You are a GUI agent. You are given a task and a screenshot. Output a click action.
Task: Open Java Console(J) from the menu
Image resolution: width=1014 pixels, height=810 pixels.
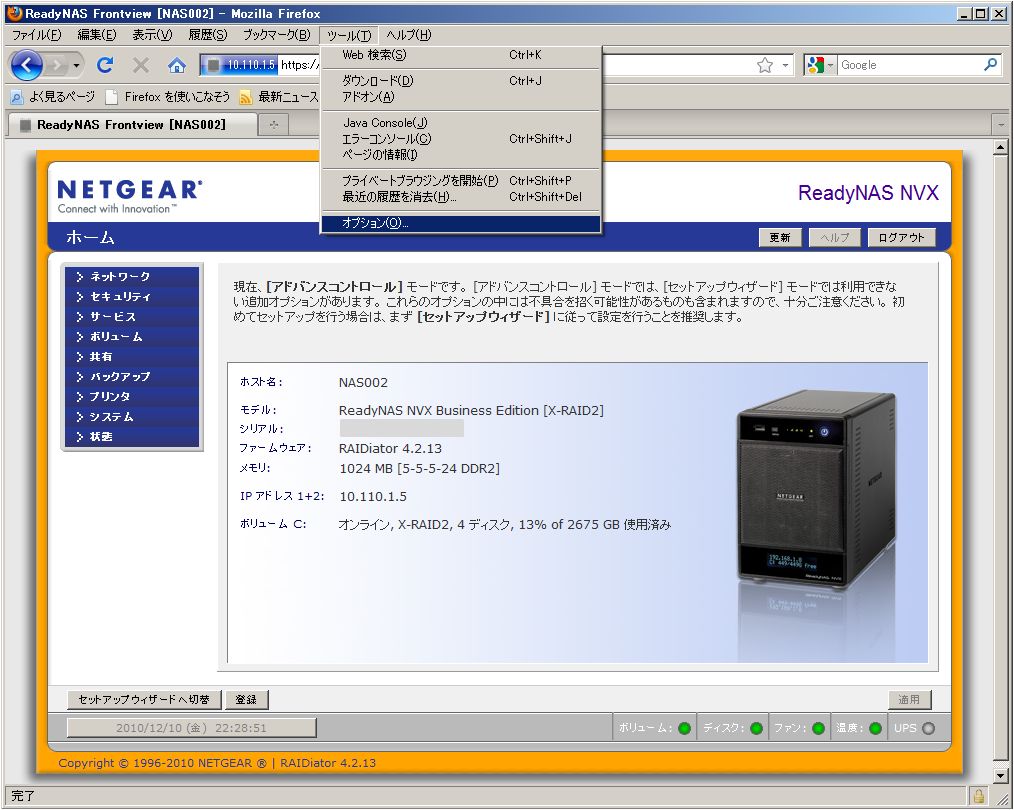tap(460, 123)
